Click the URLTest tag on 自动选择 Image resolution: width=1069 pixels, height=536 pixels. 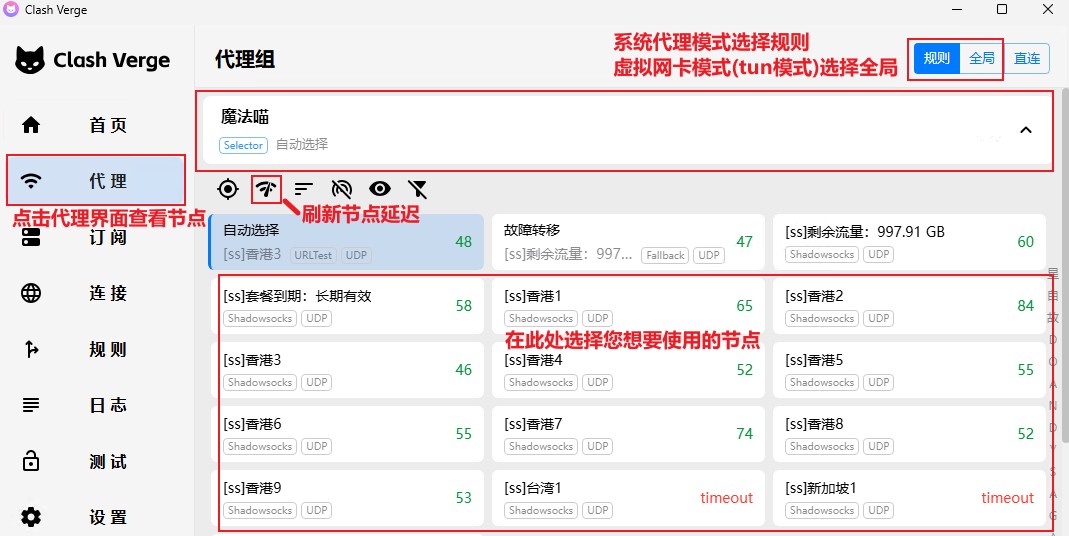[313, 255]
